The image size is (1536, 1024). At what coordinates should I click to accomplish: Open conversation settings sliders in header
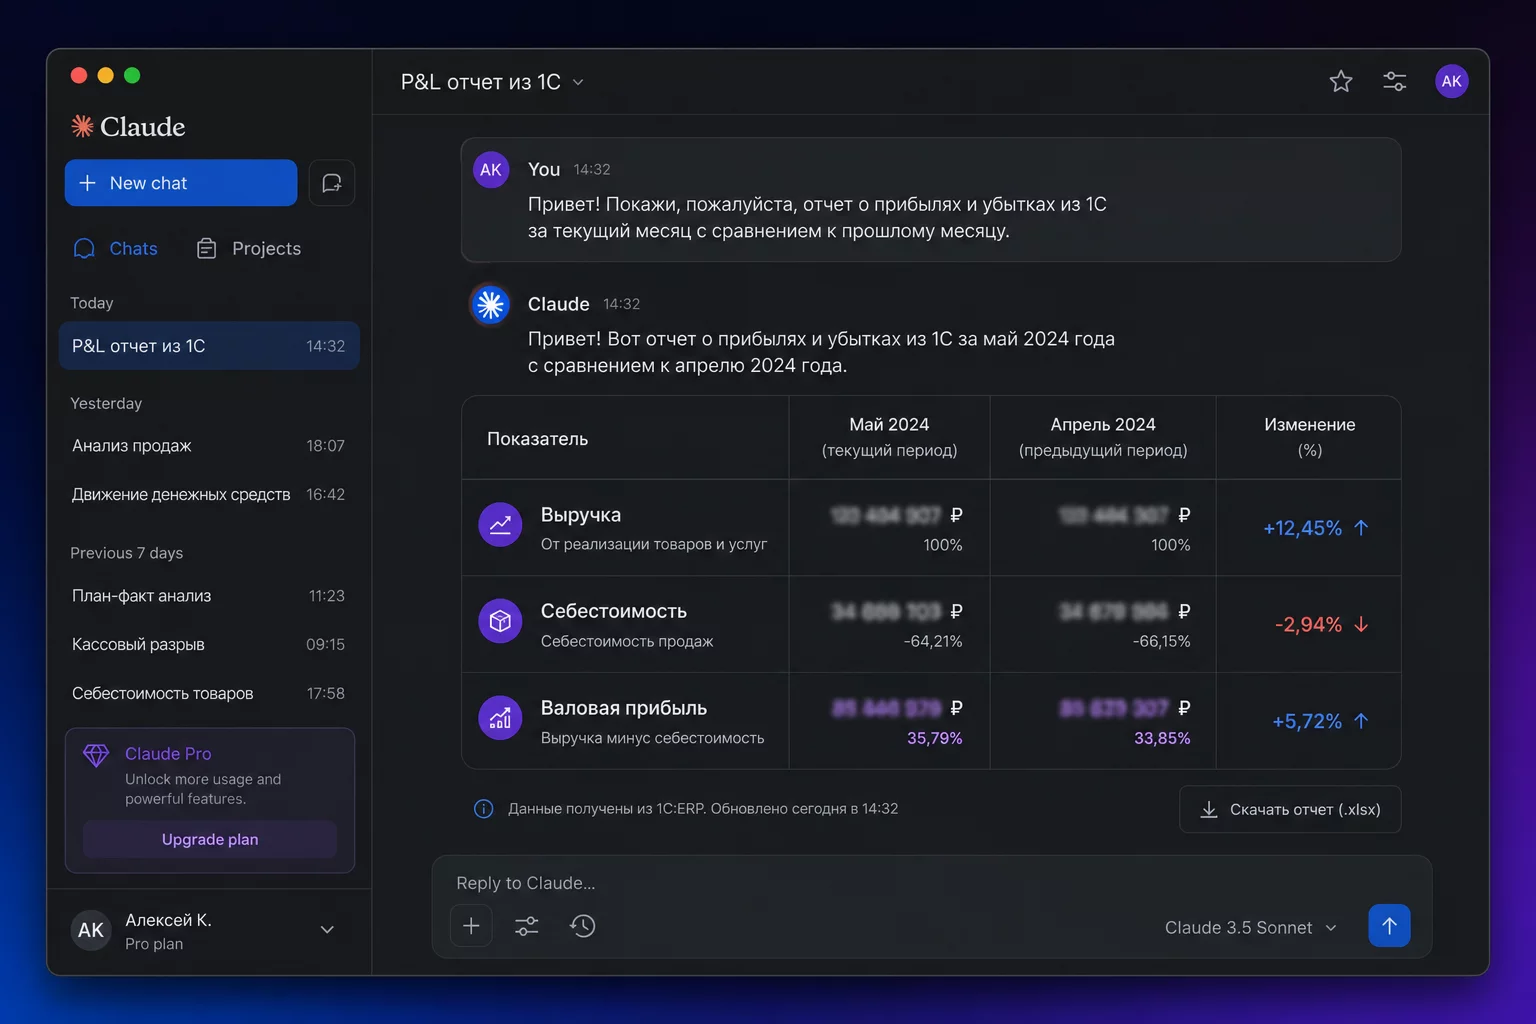tap(1395, 81)
